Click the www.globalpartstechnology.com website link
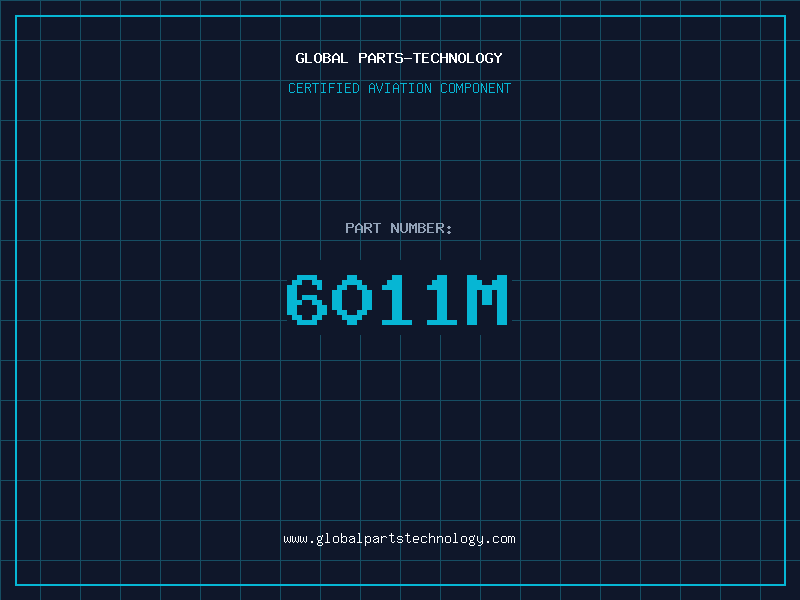 click(399, 539)
